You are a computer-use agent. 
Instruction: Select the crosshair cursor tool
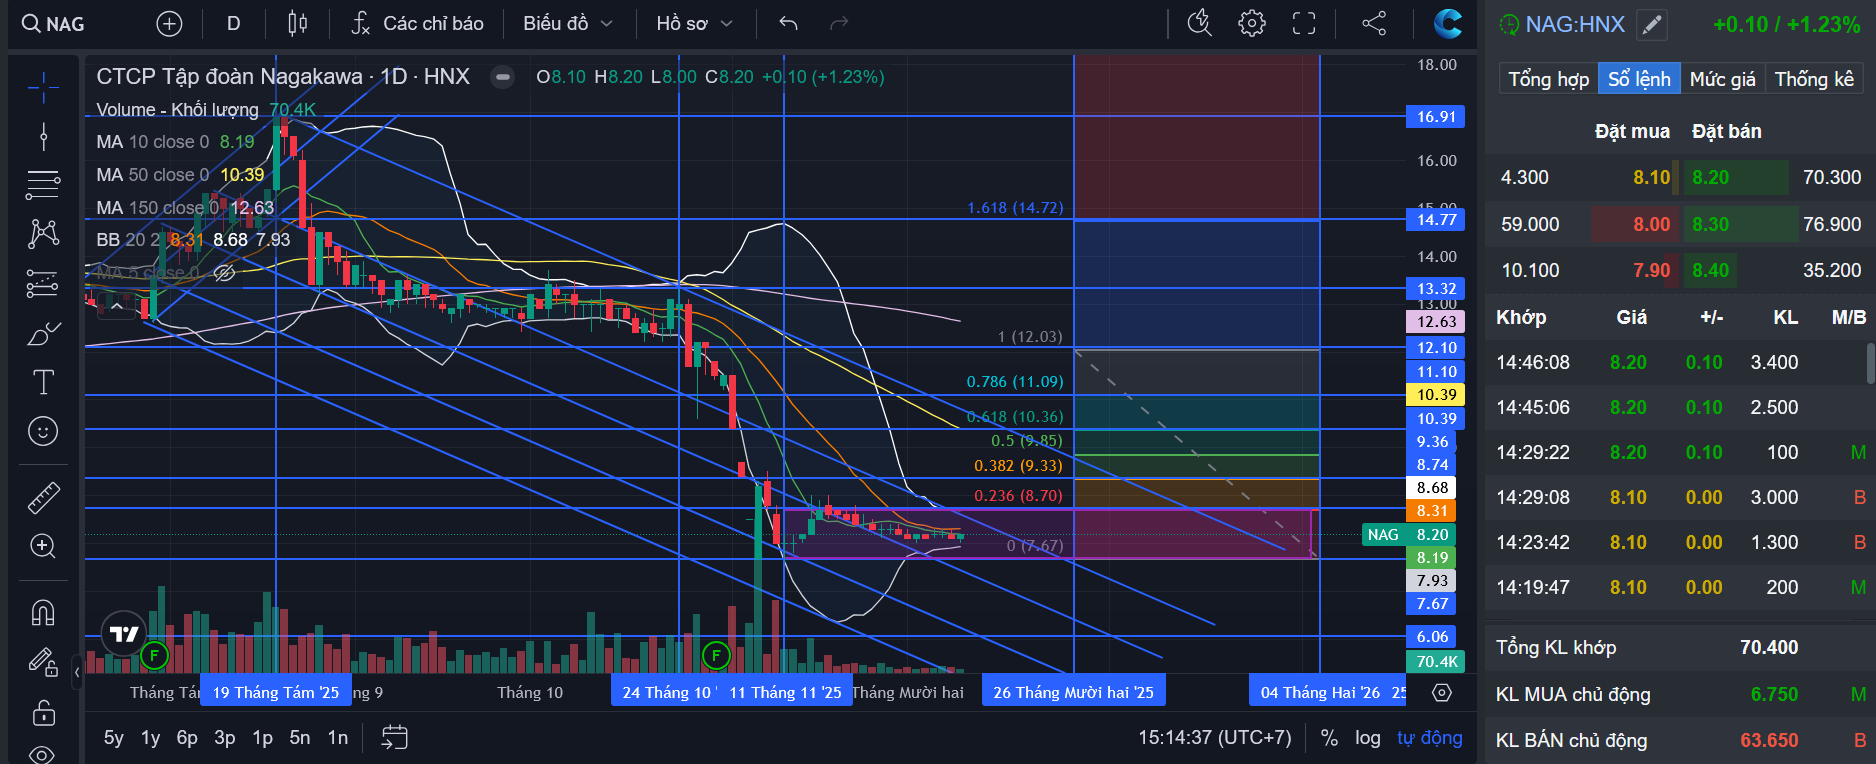[43, 88]
